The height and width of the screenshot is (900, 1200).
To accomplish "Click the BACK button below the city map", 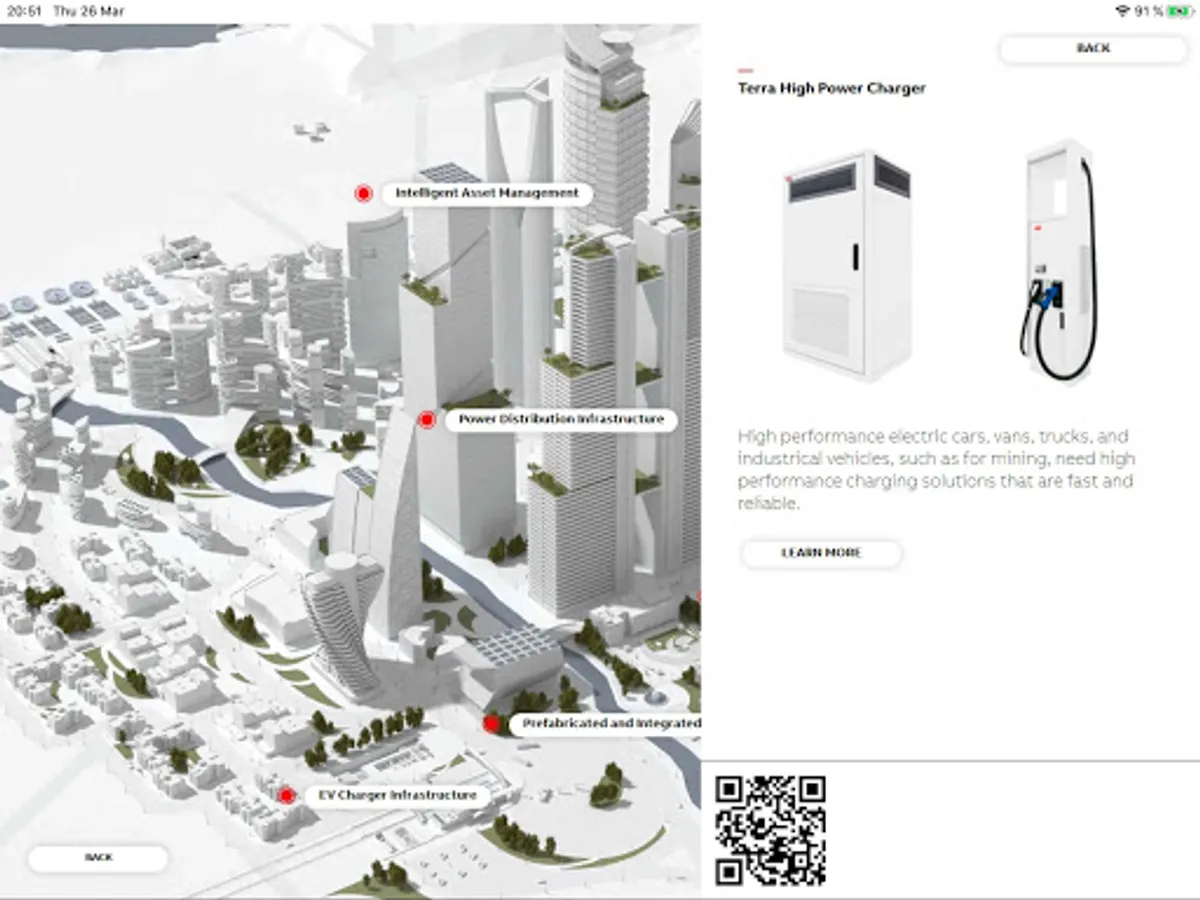I will click(98, 858).
